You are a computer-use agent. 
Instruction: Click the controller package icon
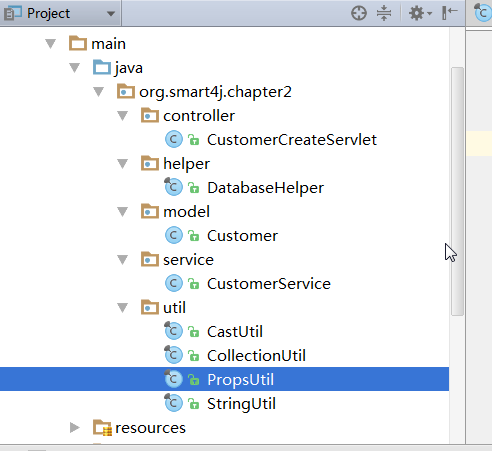point(150,115)
